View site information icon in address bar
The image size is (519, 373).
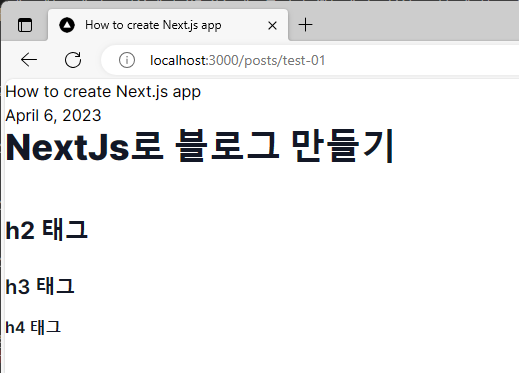pyautogui.click(x=127, y=60)
